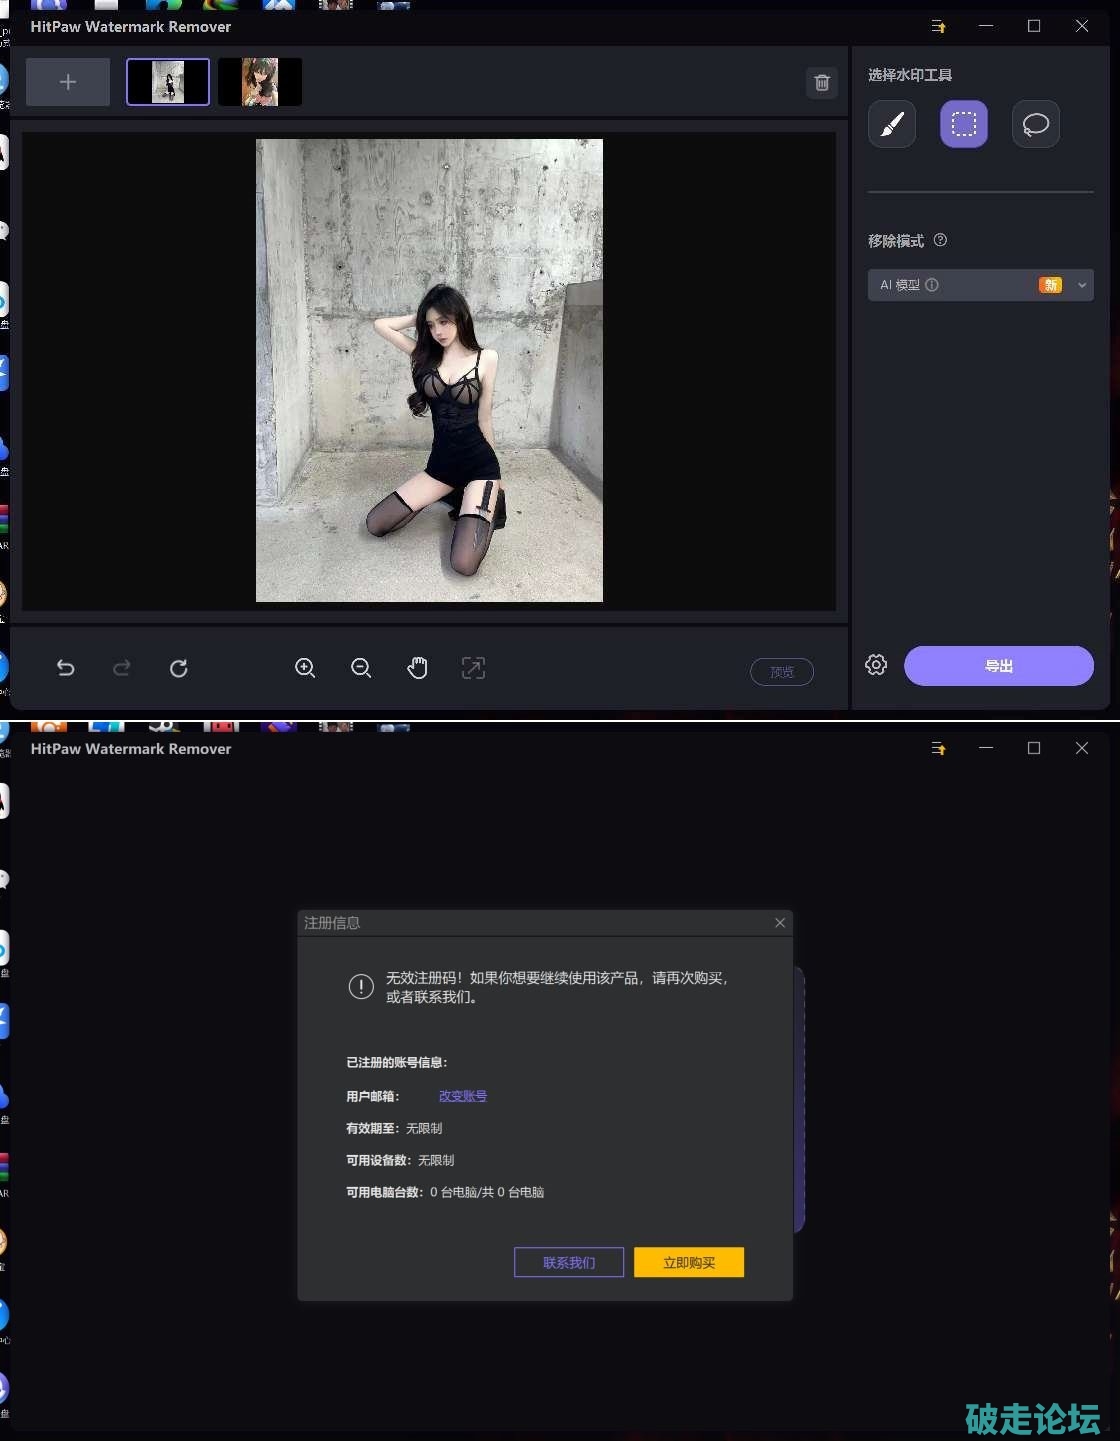Click the reset/refresh icon
This screenshot has width=1120, height=1441.
[179, 668]
